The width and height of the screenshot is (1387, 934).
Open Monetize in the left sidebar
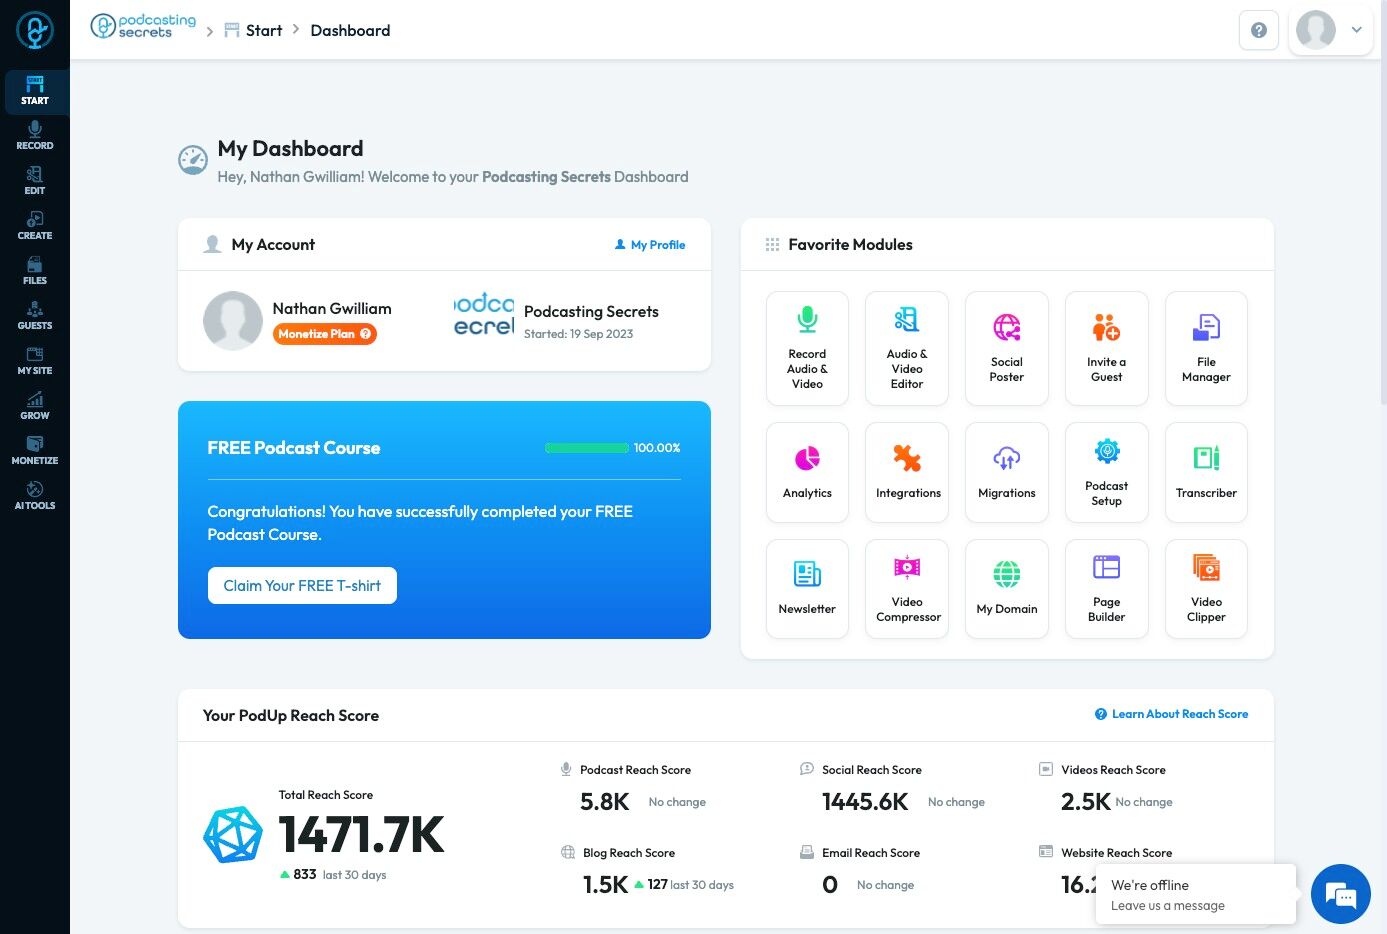coord(35,452)
